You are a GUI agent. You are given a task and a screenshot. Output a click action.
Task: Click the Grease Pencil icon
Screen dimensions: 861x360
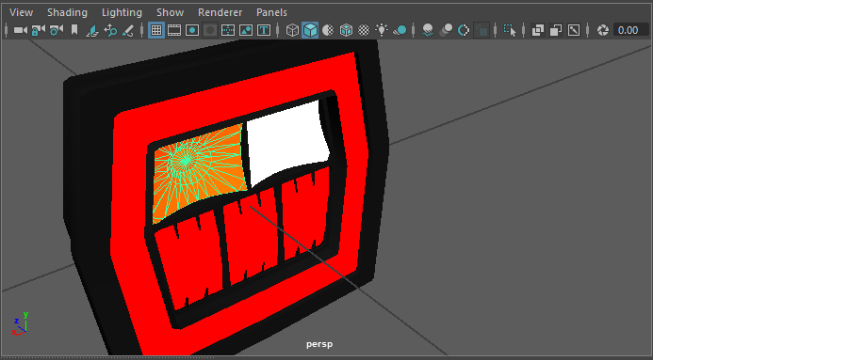[x=128, y=30]
